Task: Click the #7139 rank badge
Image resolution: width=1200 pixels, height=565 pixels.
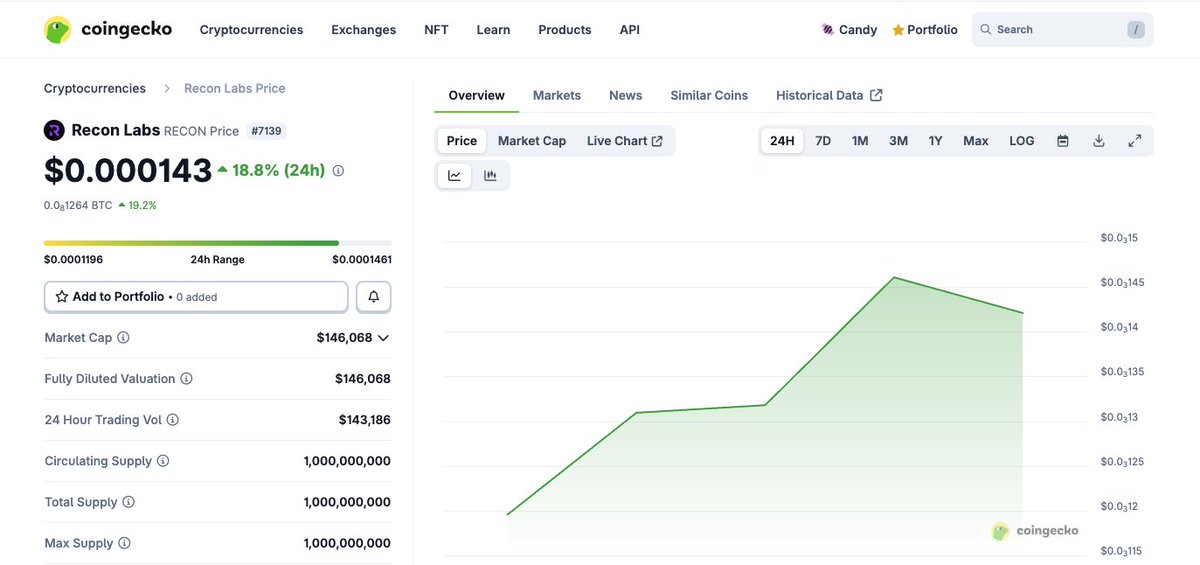Action: click(266, 130)
